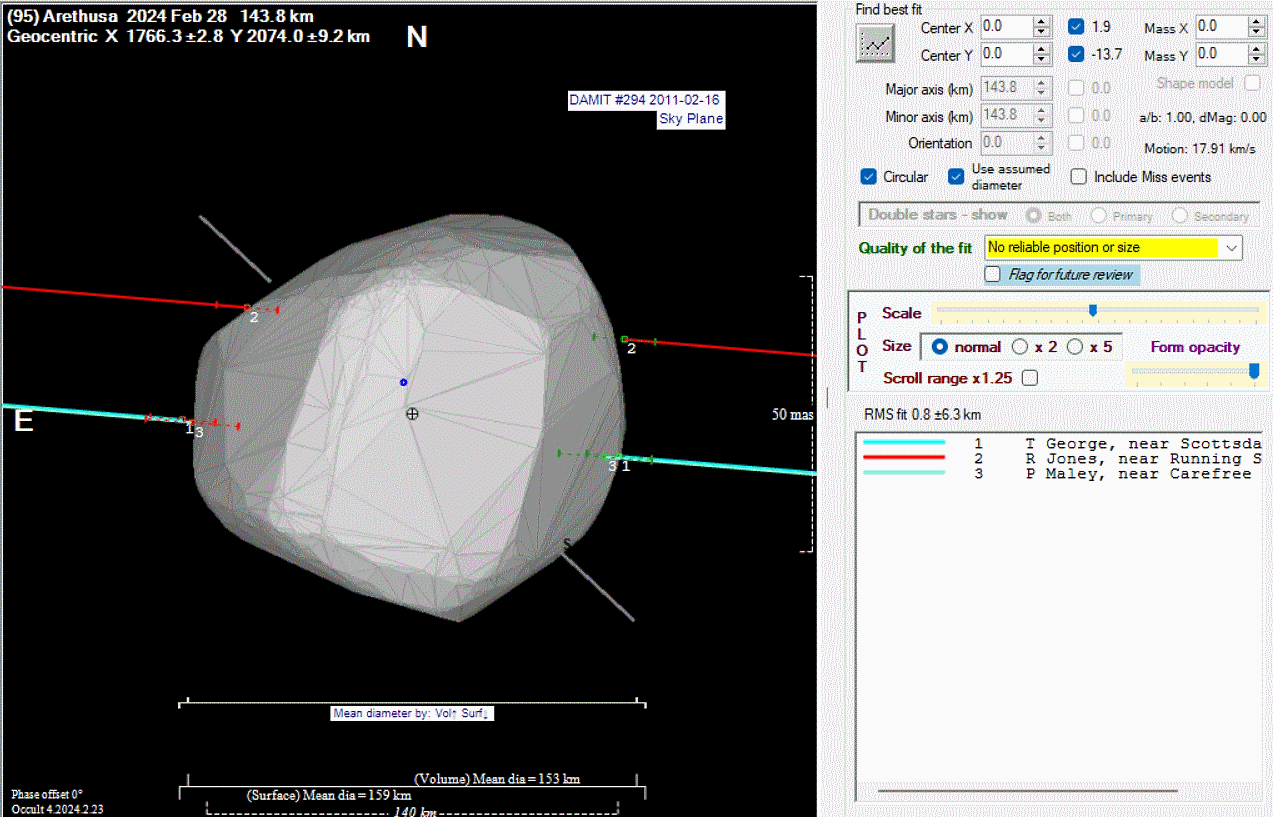The width and height of the screenshot is (1273, 817).
Task: Increase Center X with up arrow
Action: pyautogui.click(x=1041, y=22)
